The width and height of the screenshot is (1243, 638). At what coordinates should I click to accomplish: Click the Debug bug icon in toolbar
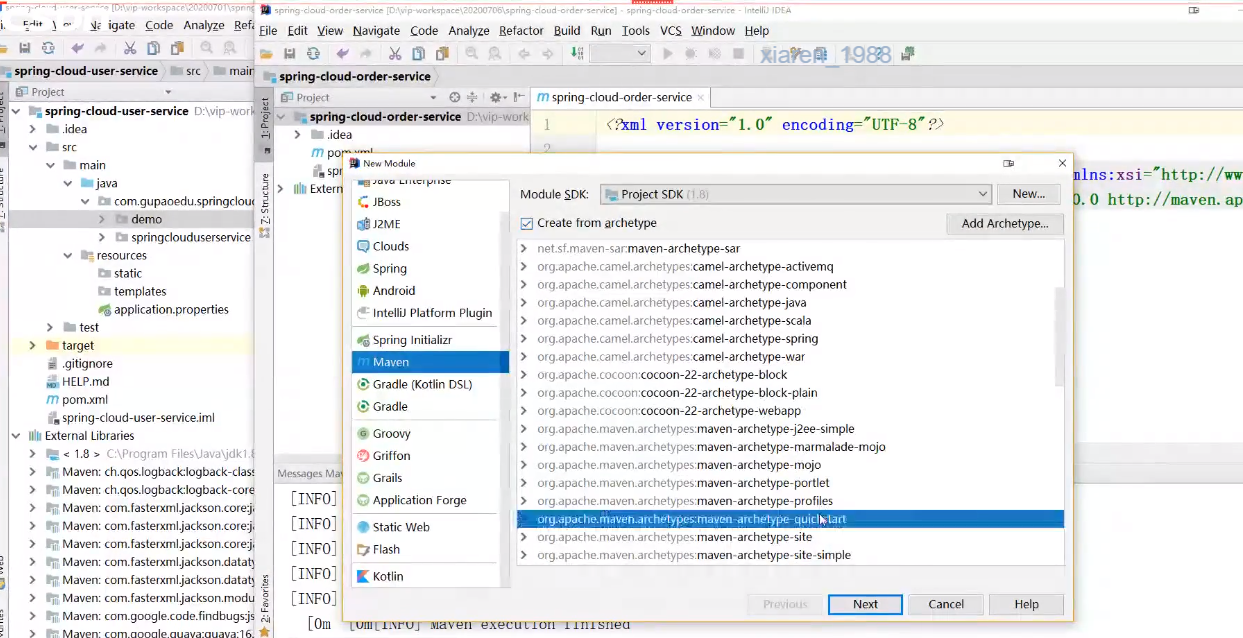[691, 54]
